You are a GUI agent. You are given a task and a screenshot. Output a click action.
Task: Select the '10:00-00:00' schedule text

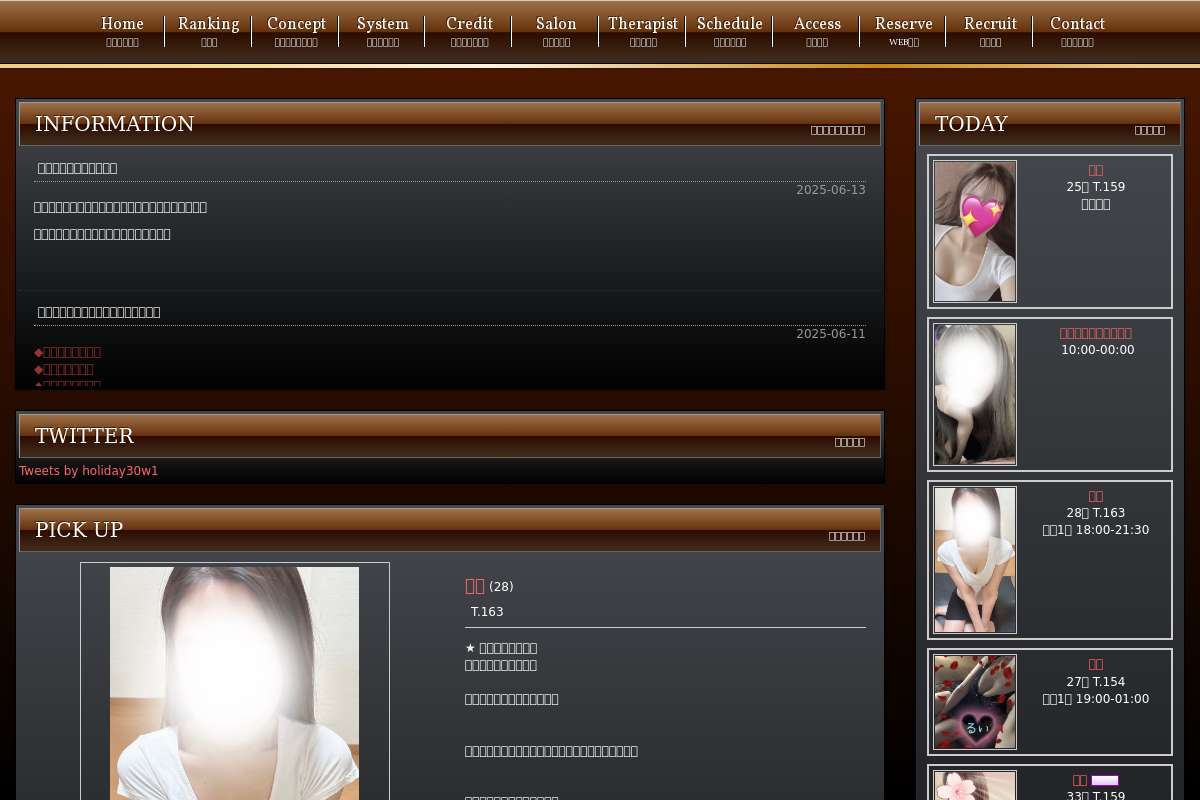[1098, 350]
